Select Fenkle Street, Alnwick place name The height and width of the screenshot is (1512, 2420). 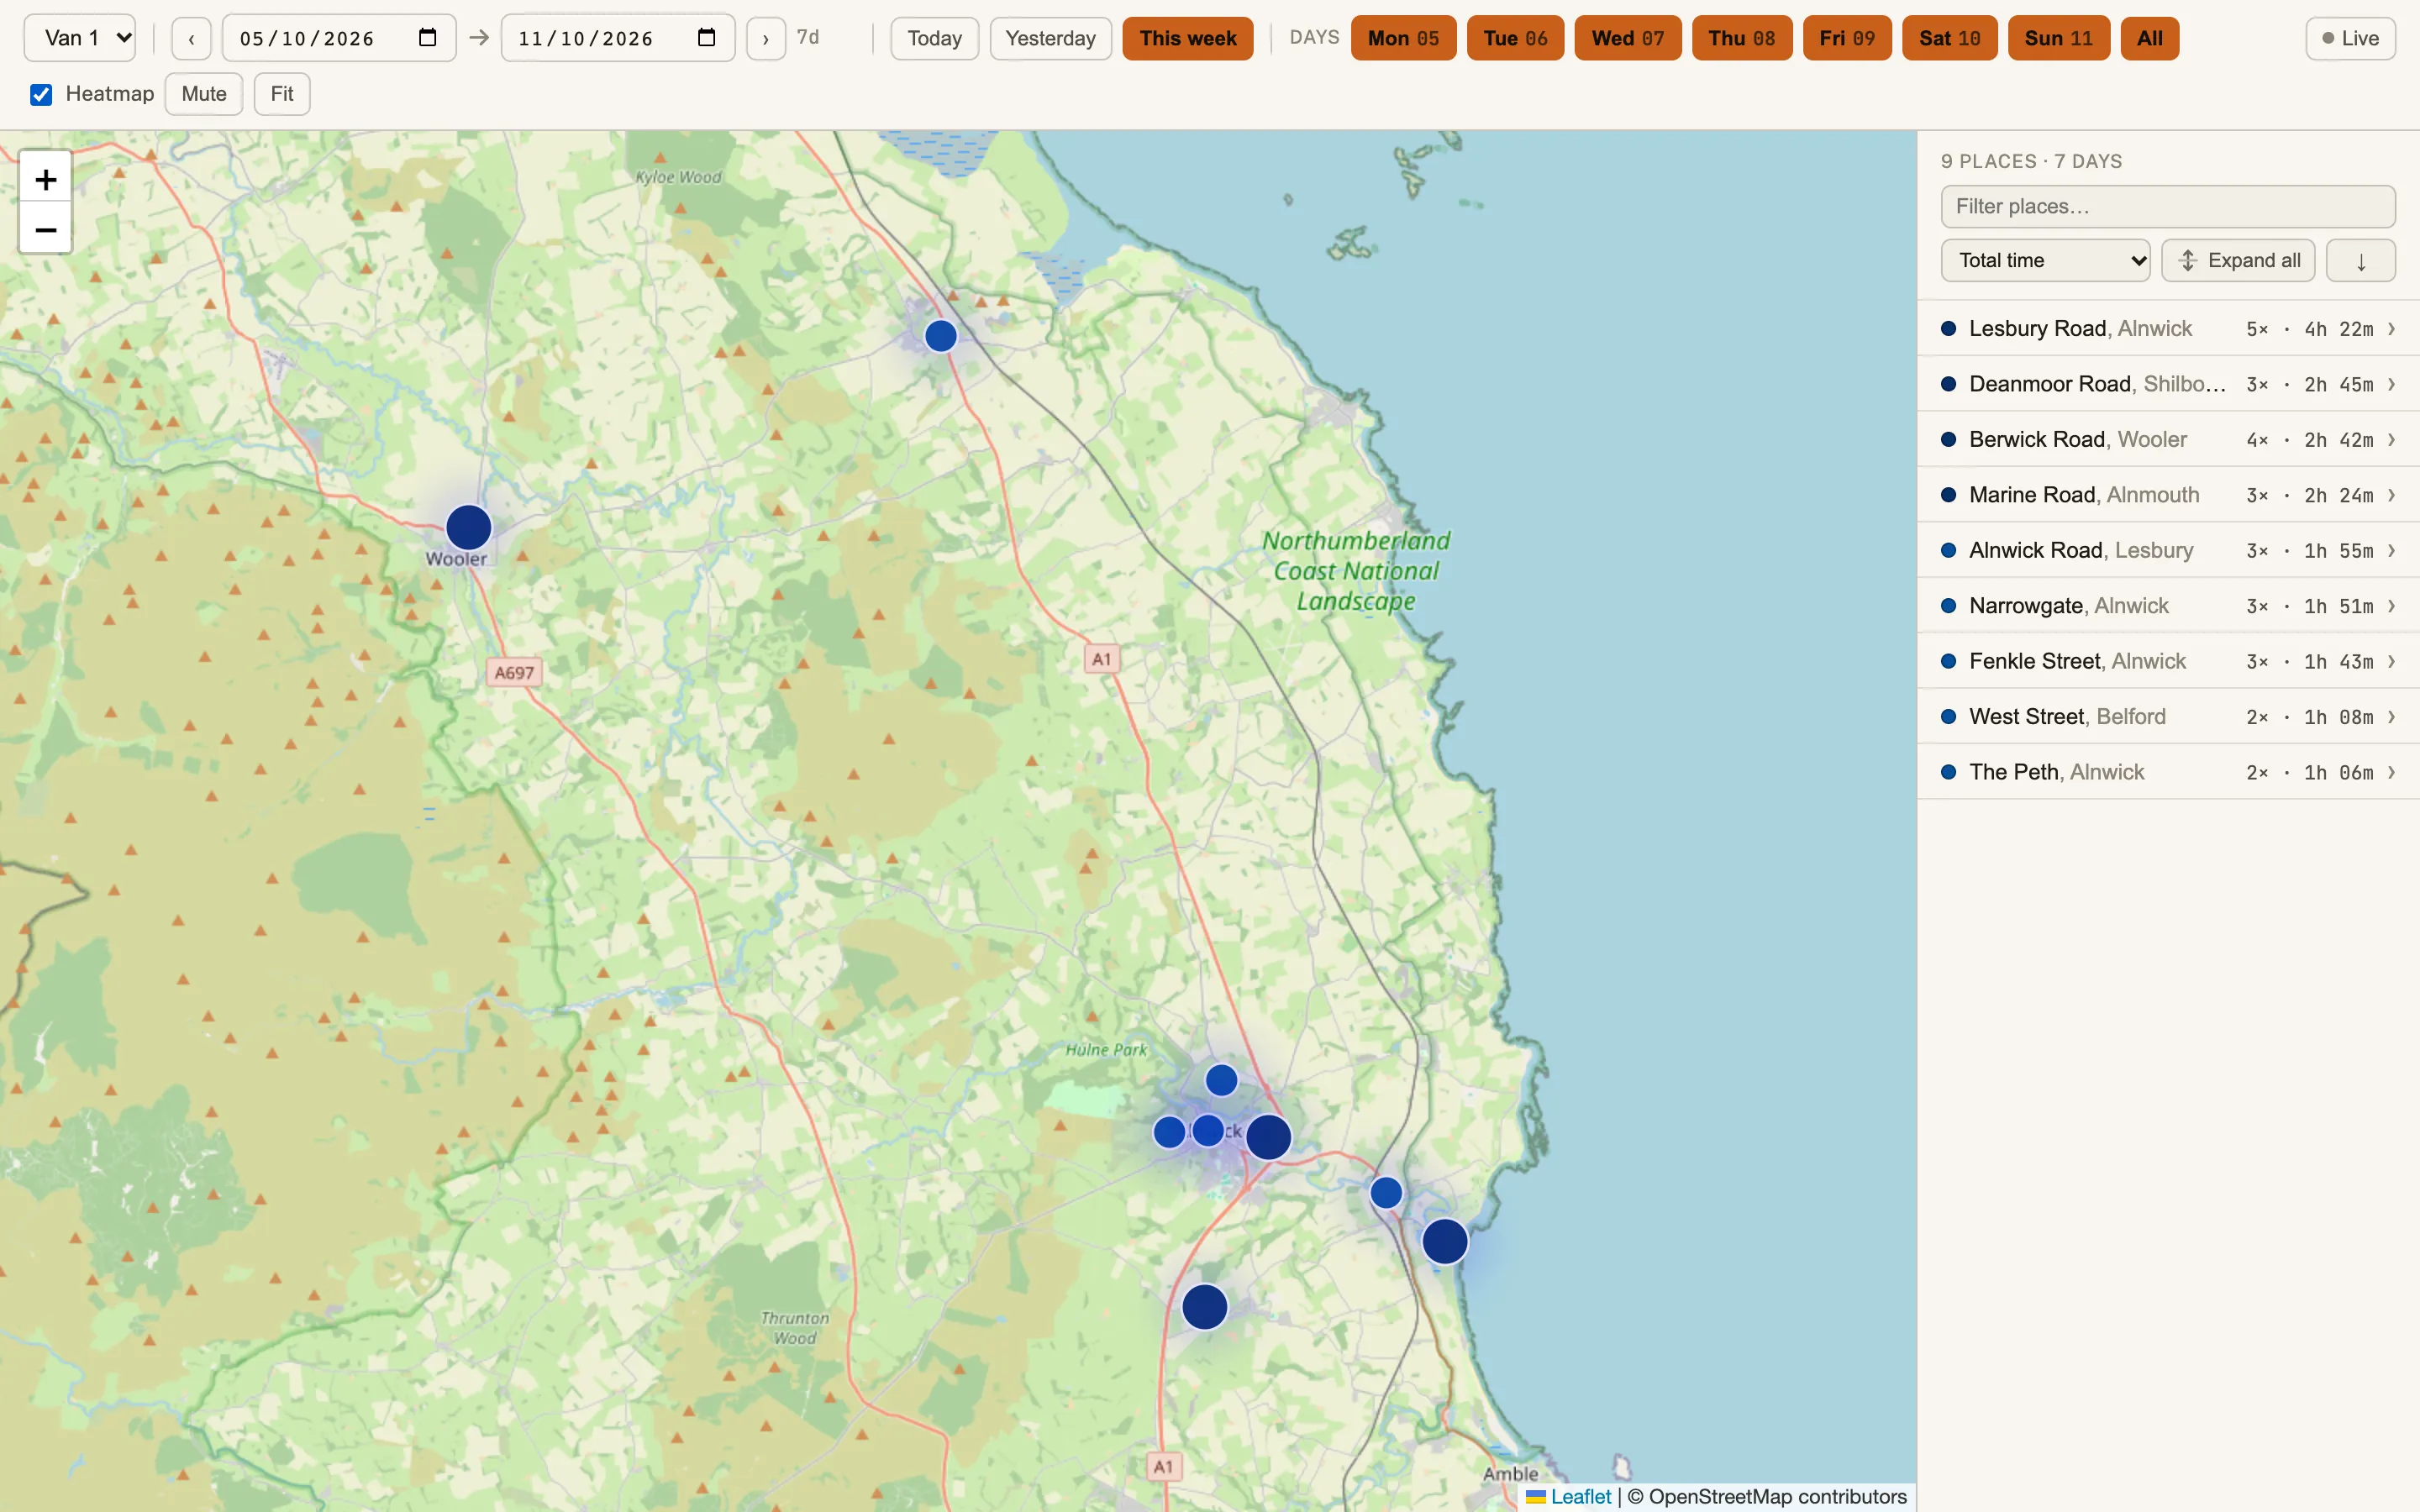[x=2077, y=662]
